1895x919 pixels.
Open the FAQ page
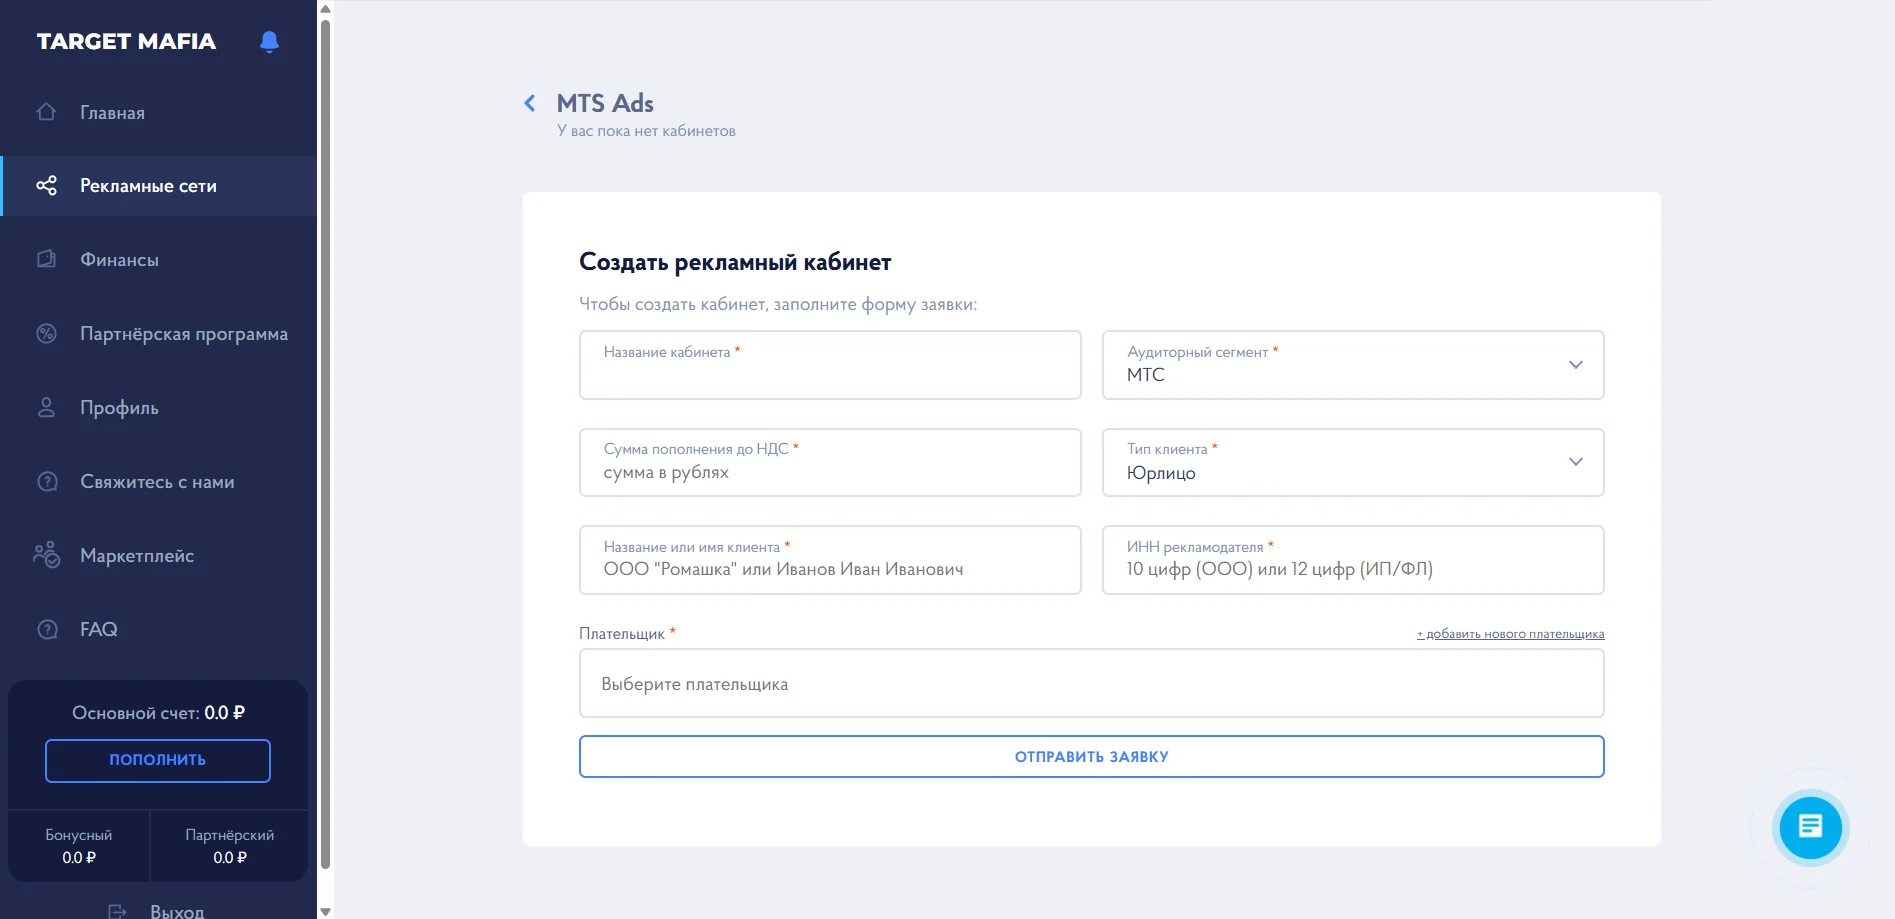159,630
